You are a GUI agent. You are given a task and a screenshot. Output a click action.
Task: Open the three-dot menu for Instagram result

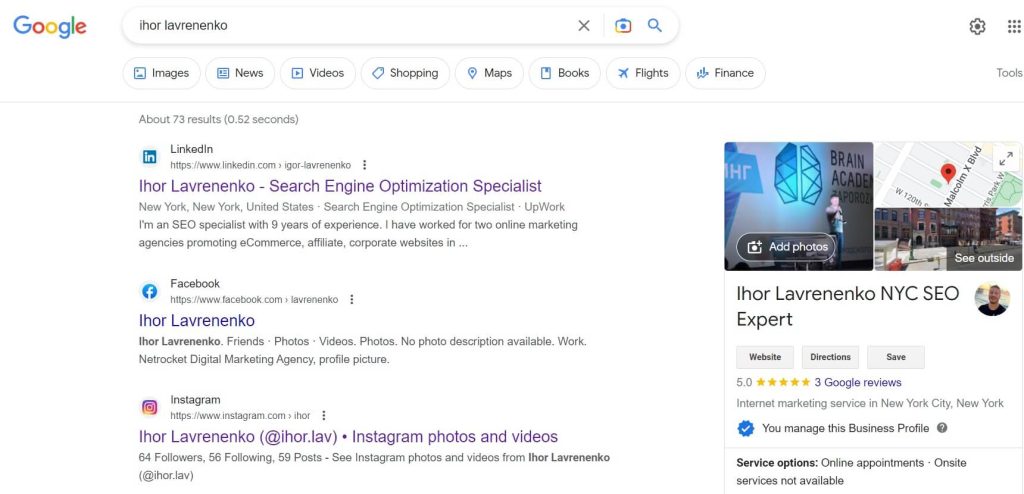tap(323, 416)
